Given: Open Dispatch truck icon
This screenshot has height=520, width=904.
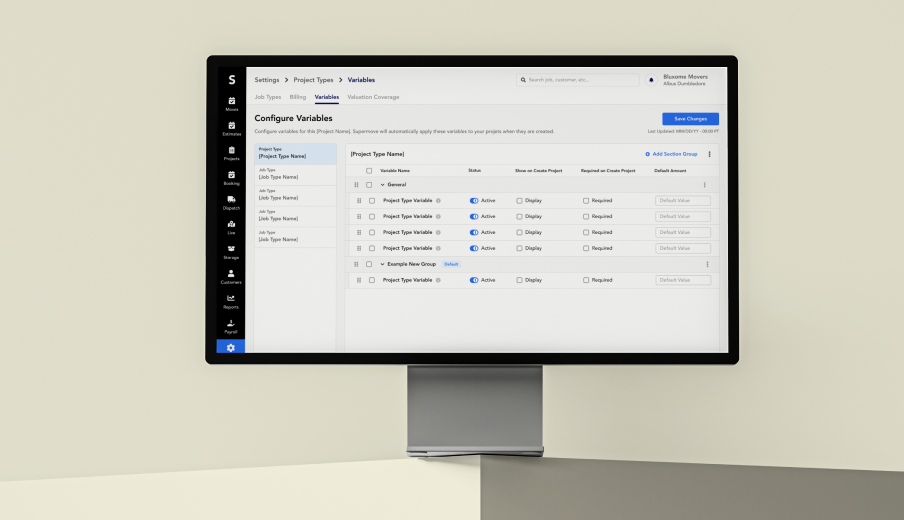Looking at the screenshot, I should coord(231,199).
